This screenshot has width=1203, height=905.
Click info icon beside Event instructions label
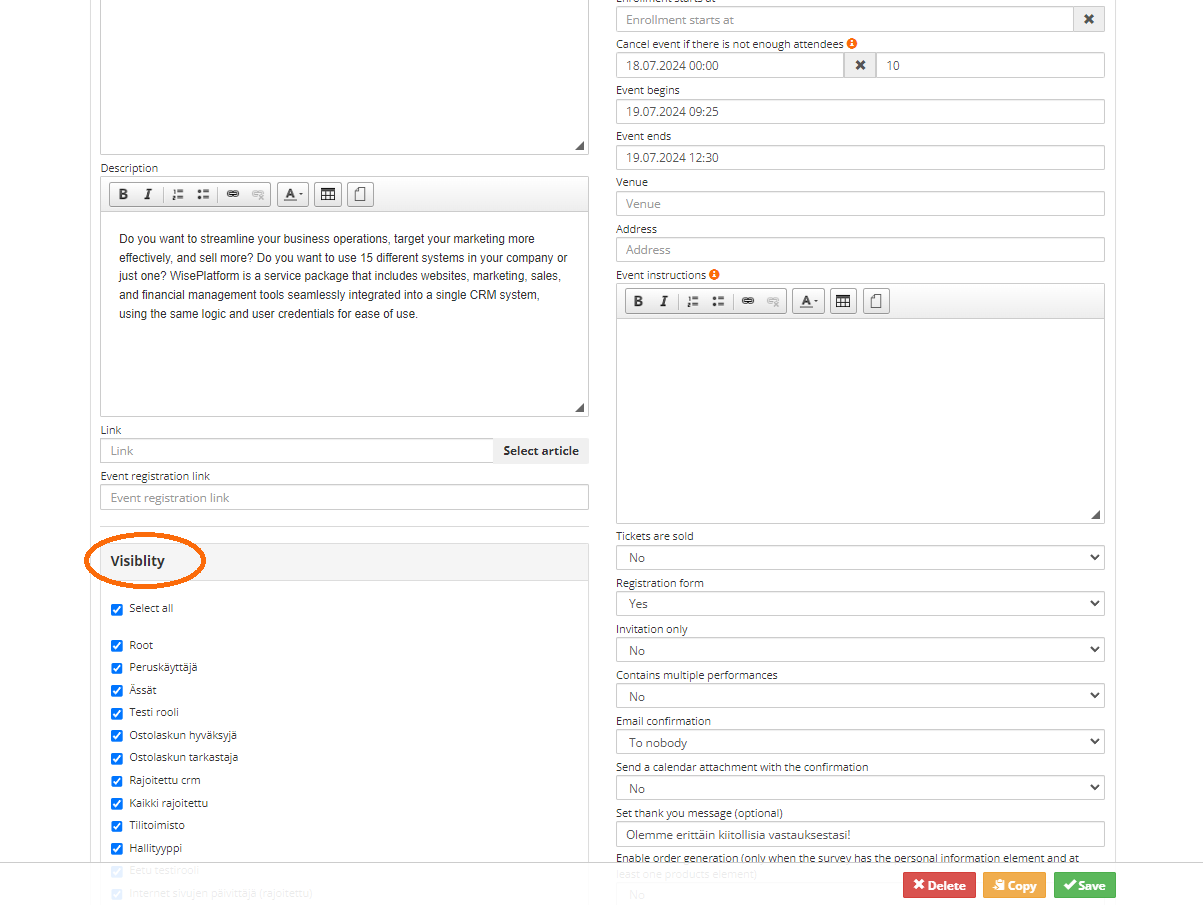point(715,275)
